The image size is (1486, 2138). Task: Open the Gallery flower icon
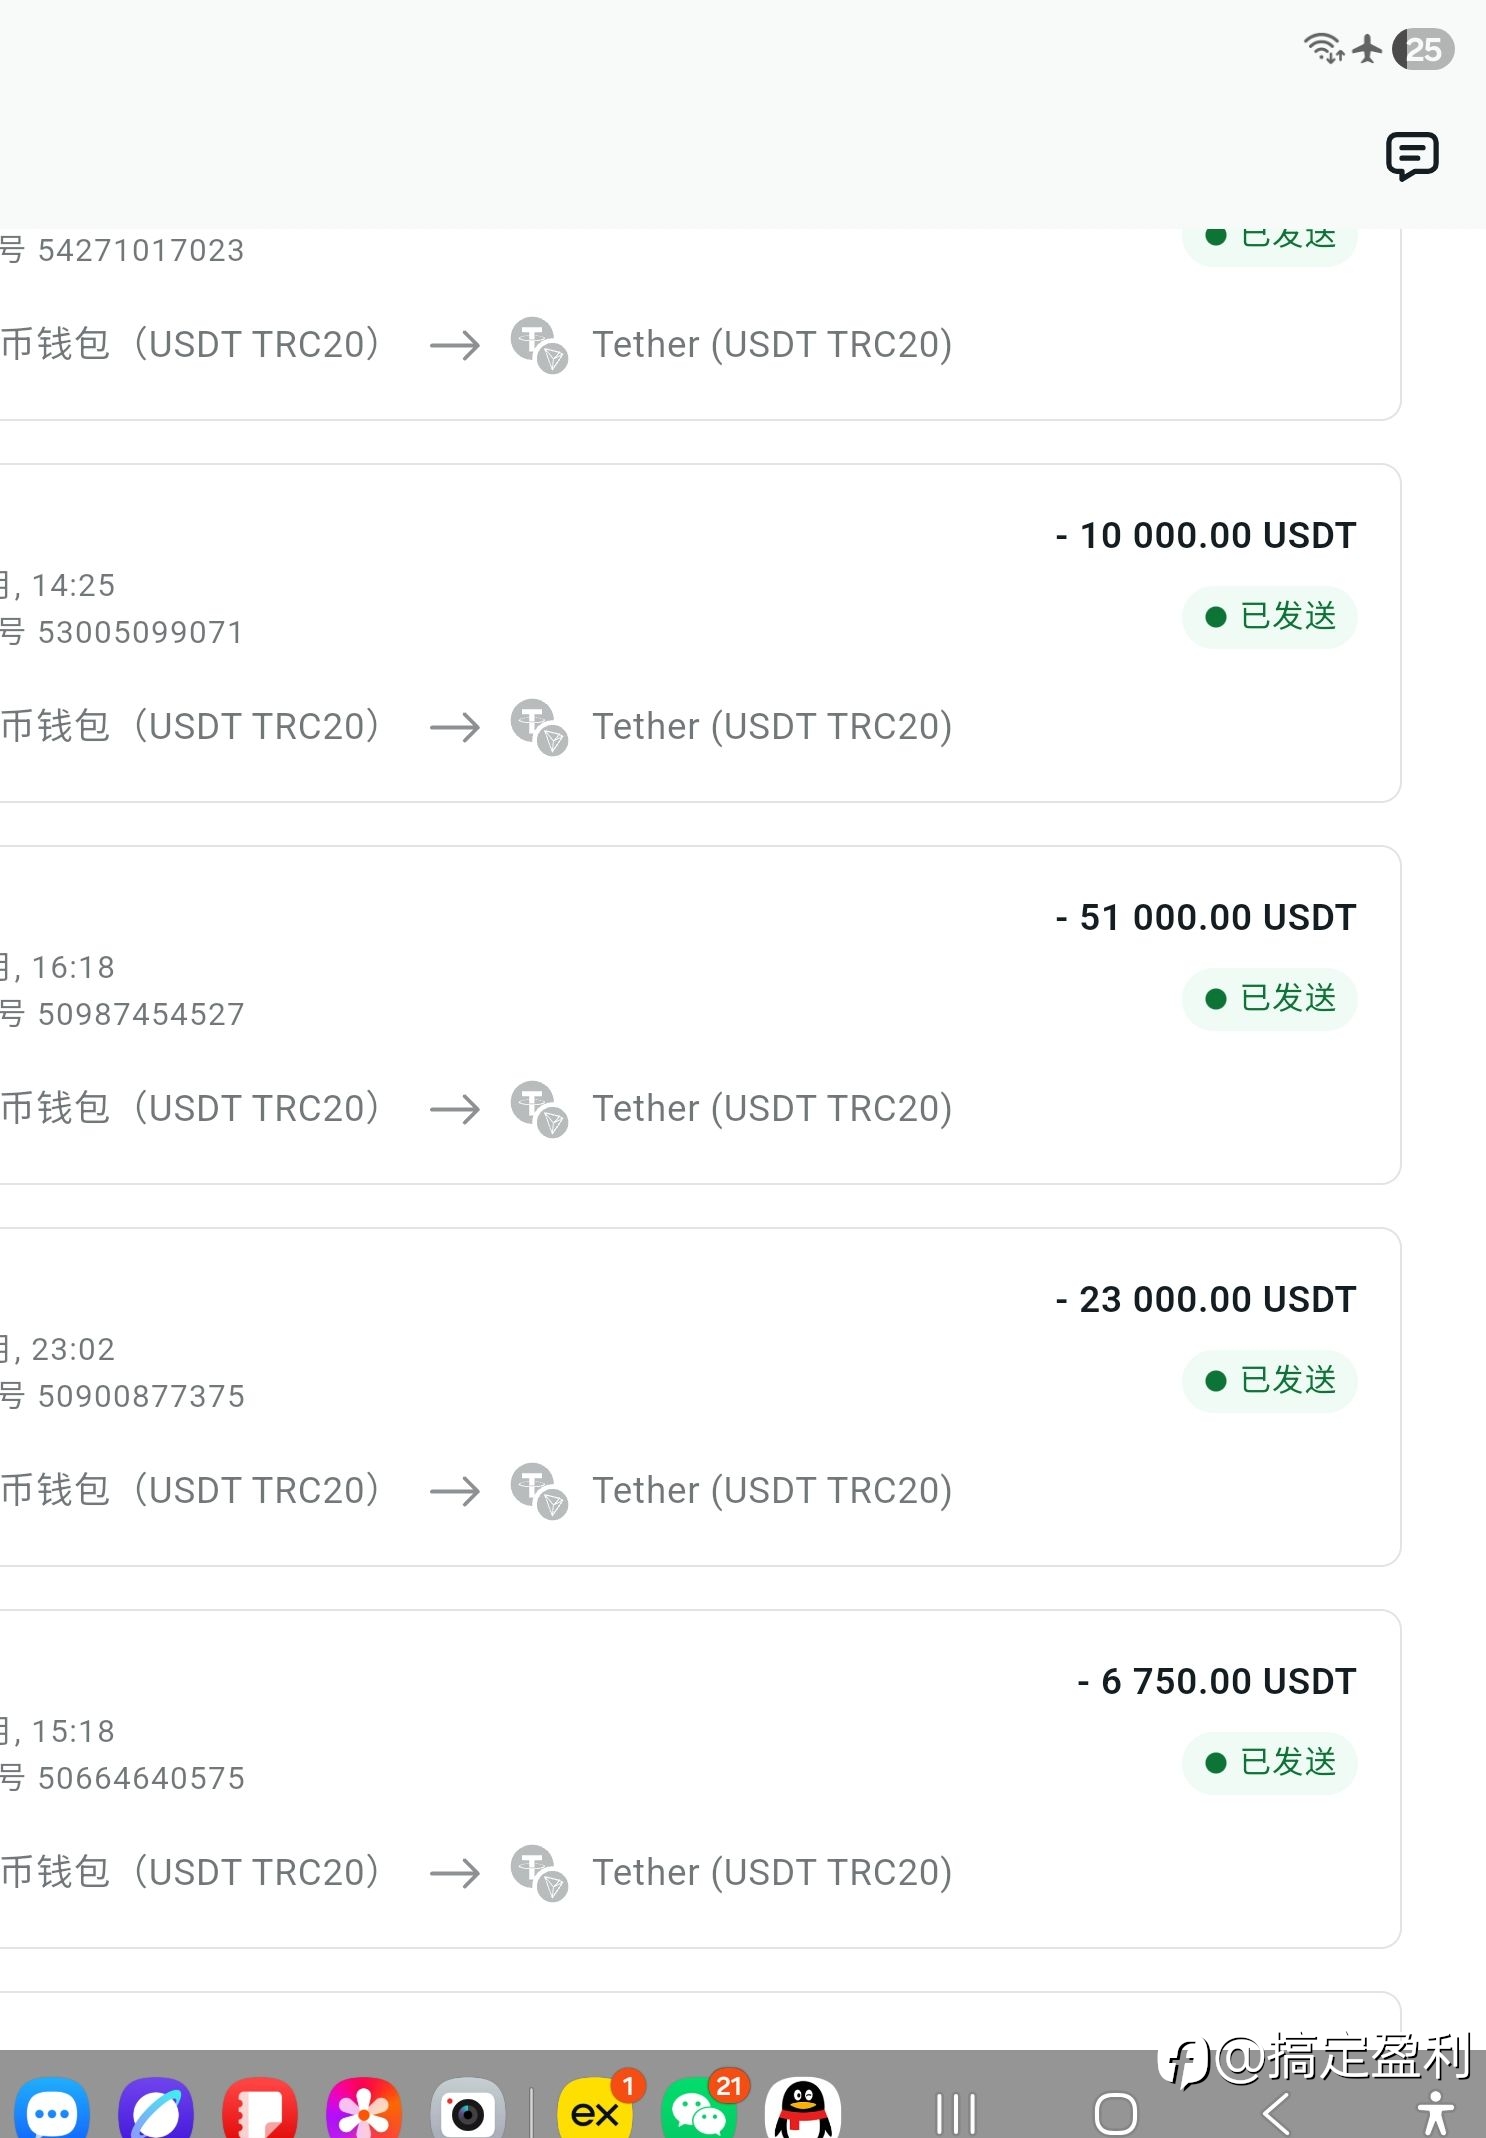point(364,2110)
